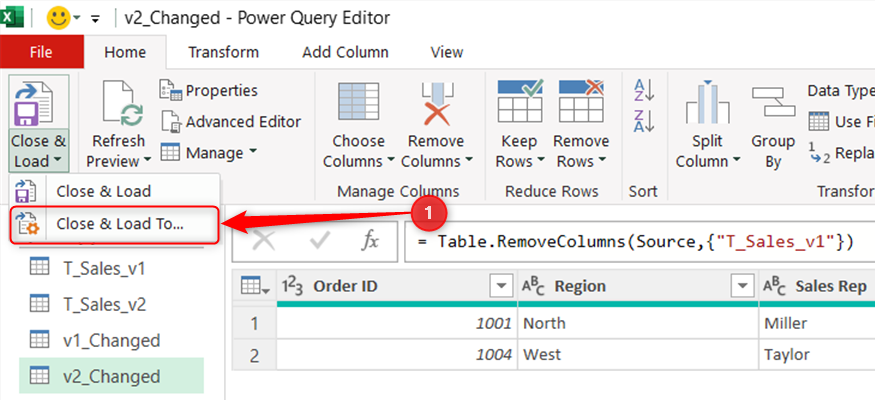Sort descending with the Z-A icon

(x=644, y=121)
